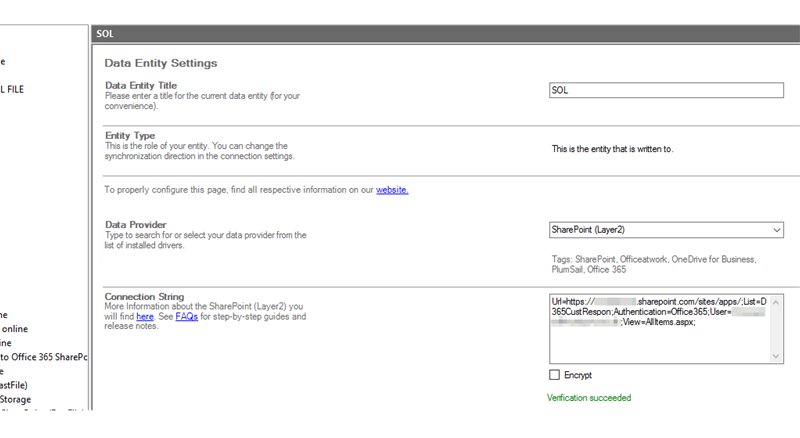The height and width of the screenshot is (438, 800).
Task: Select the 'Storage' item in left panel
Action: click(x=15, y=399)
